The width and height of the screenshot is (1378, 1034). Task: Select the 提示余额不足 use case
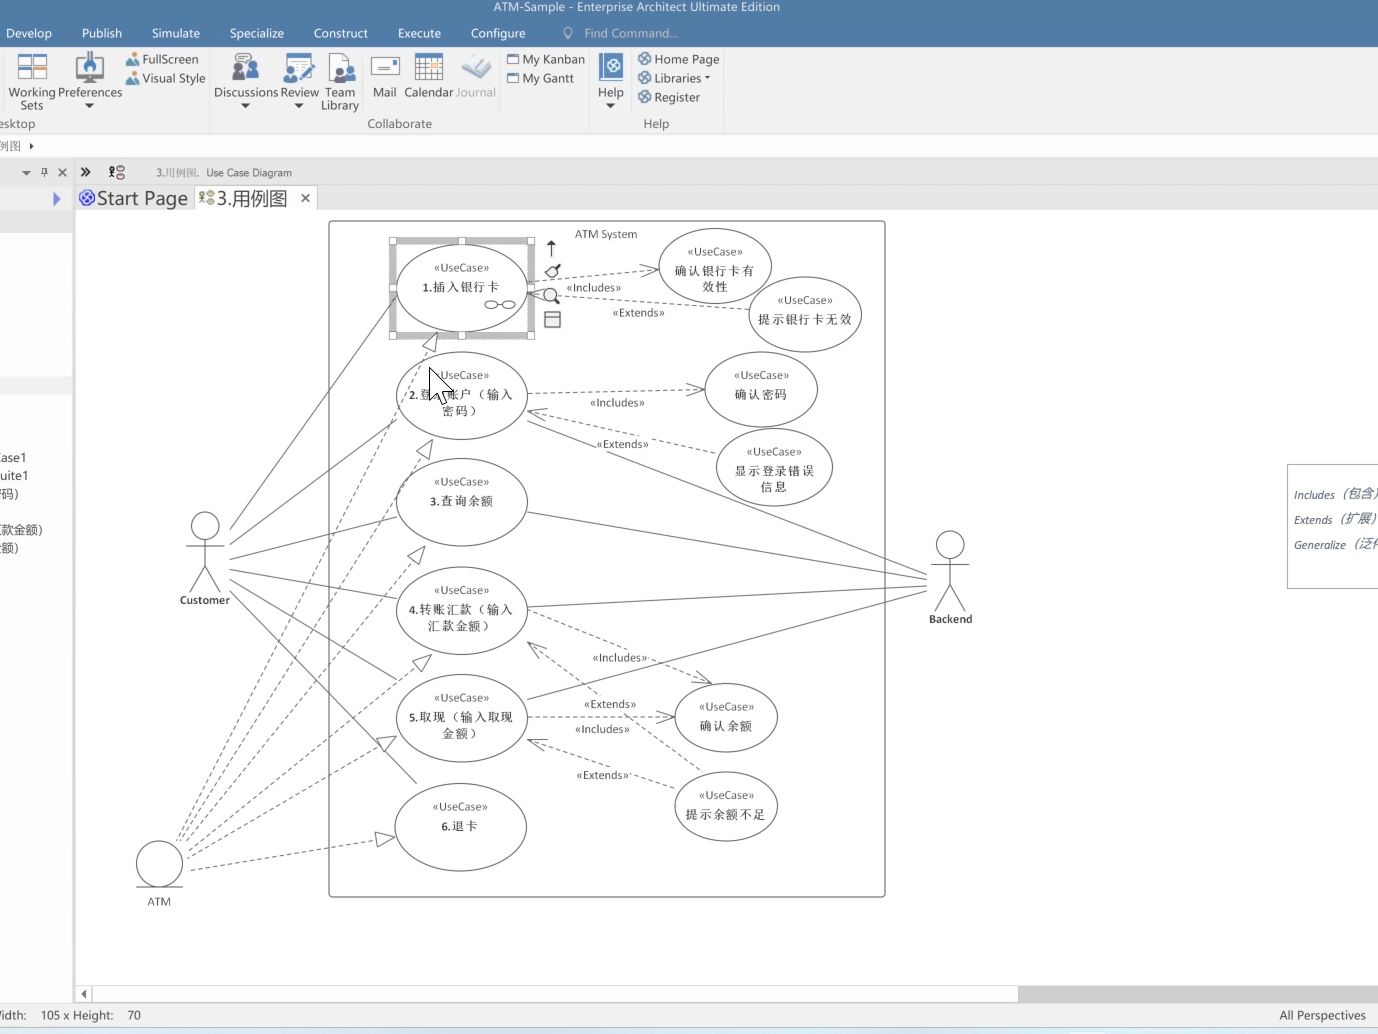(726, 807)
